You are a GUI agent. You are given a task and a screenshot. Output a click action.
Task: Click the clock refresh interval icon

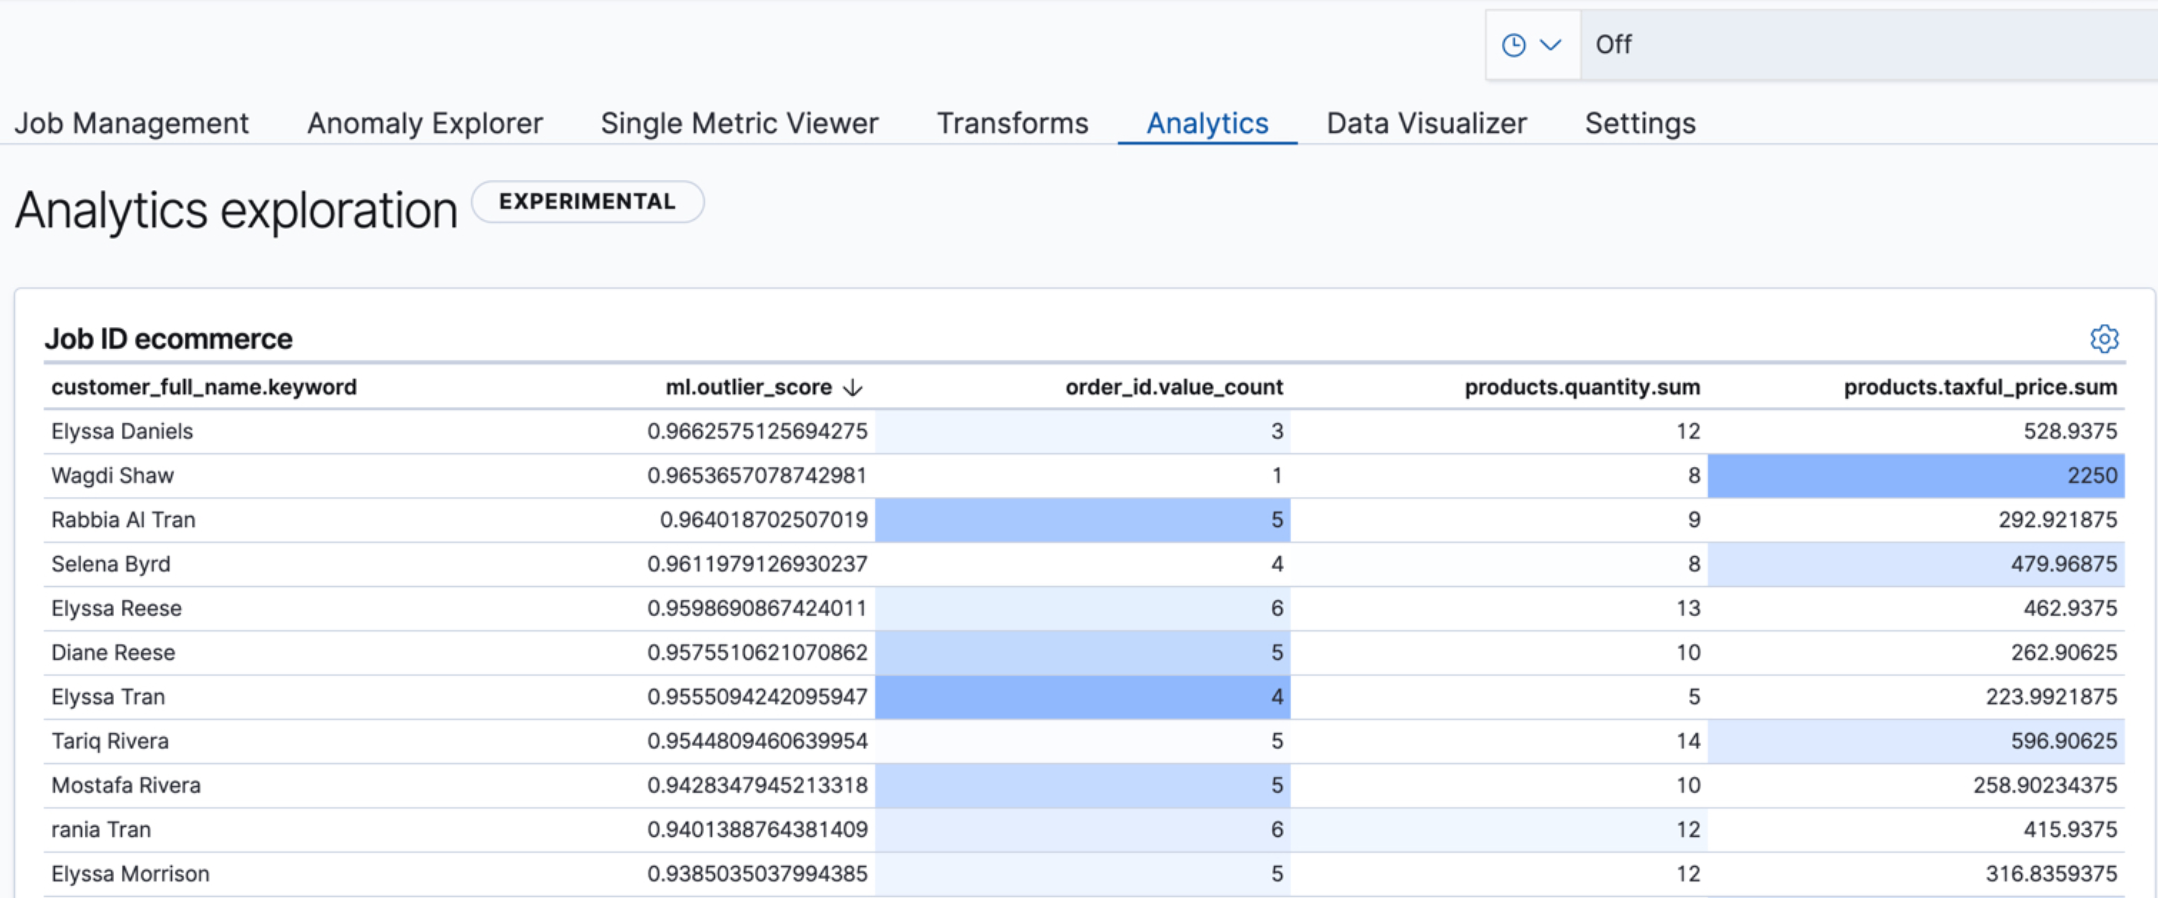1513,45
